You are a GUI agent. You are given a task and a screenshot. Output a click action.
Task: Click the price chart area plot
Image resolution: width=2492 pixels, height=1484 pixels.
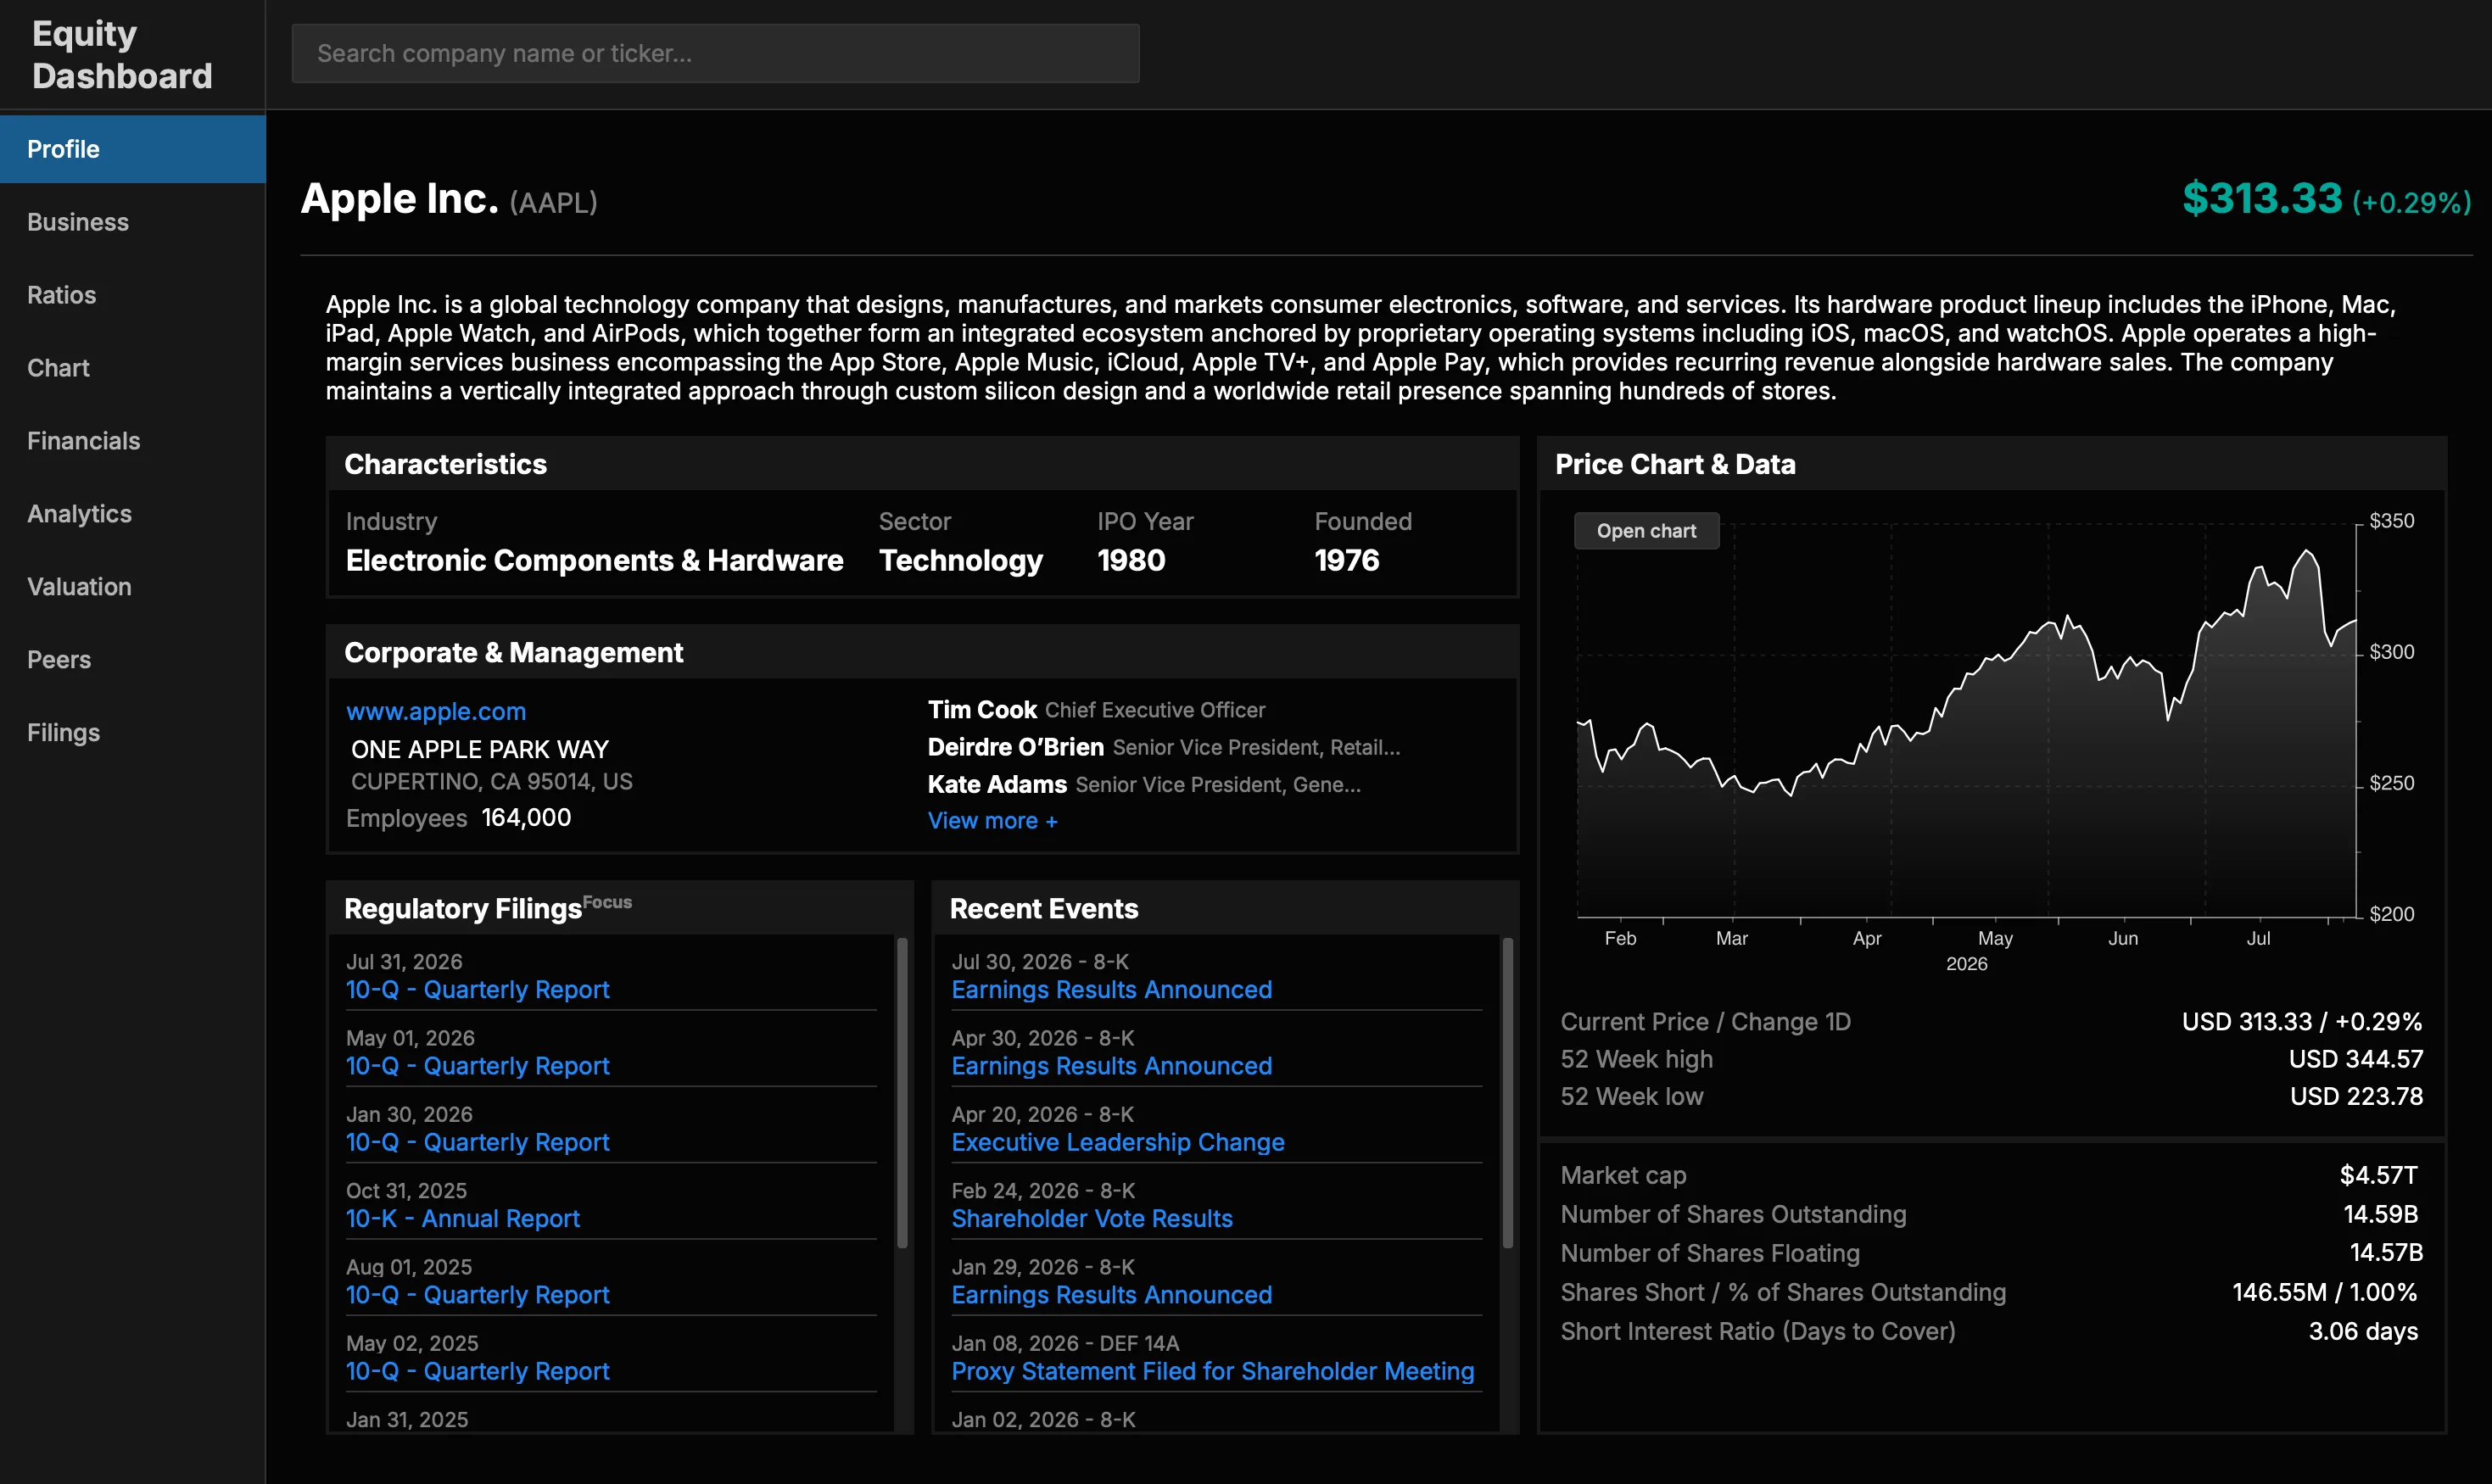click(x=1966, y=718)
